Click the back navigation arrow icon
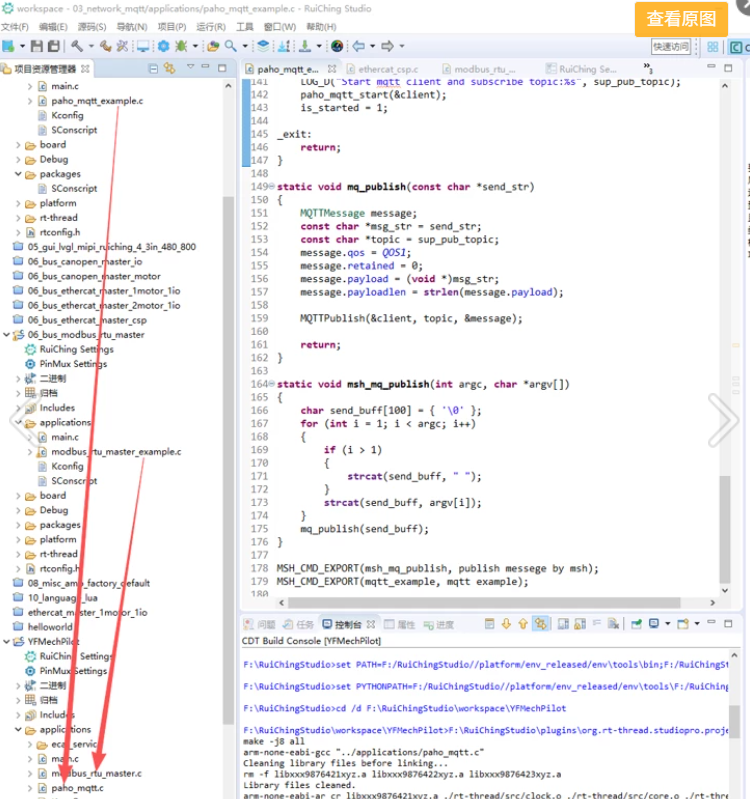Image resolution: width=750 pixels, height=799 pixels. 359,46
